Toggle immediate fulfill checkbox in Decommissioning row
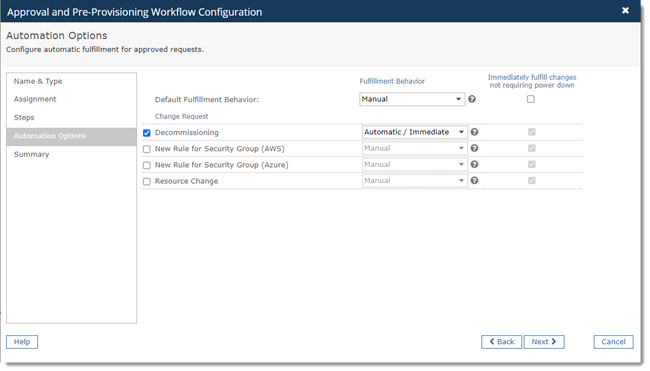Viewport: 650px width, 371px height. click(x=532, y=132)
